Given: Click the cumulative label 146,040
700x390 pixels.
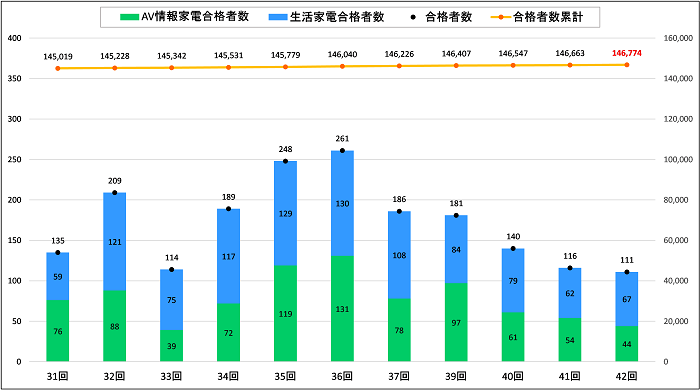Looking at the screenshot, I should pyautogui.click(x=342, y=54).
